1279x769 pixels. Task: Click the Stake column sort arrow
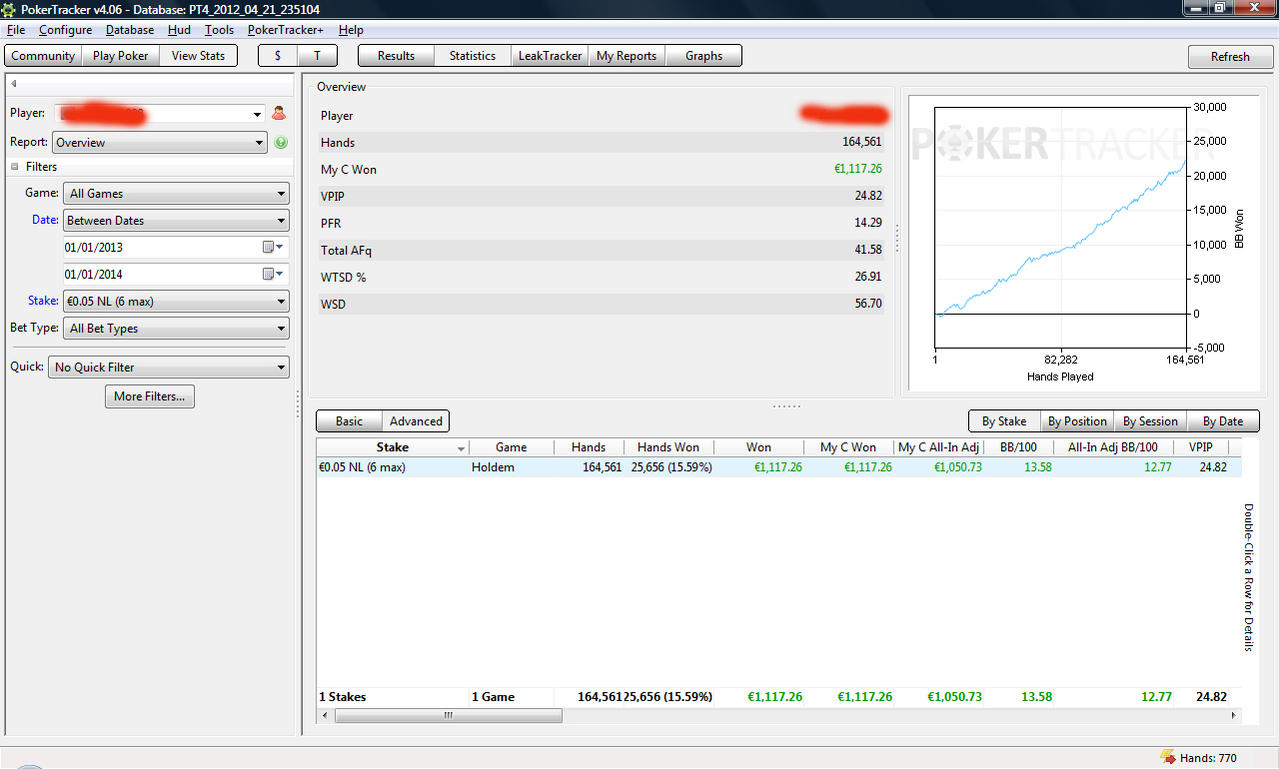click(x=461, y=449)
